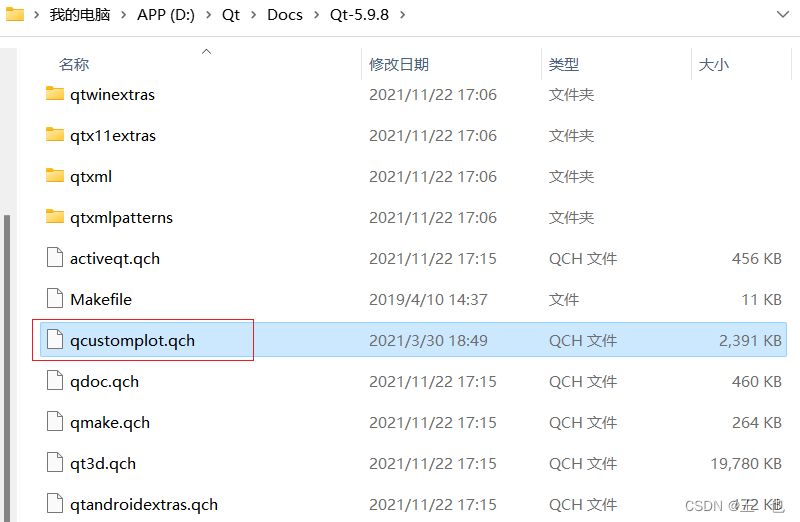Select the qdoc.qch file name

tap(104, 382)
